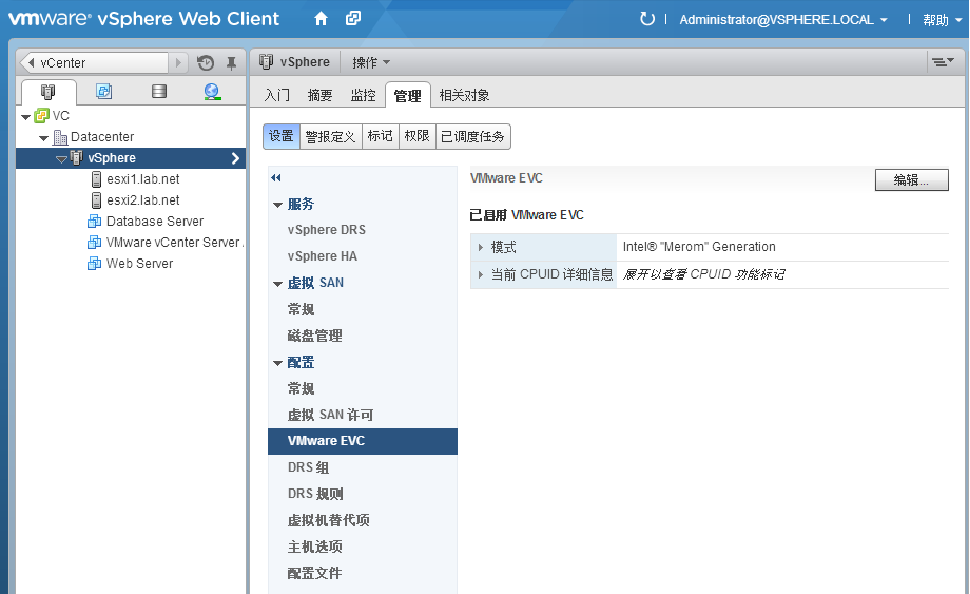The height and width of the screenshot is (594, 970).
Task: Switch to the 监控 tab
Action: click(363, 95)
